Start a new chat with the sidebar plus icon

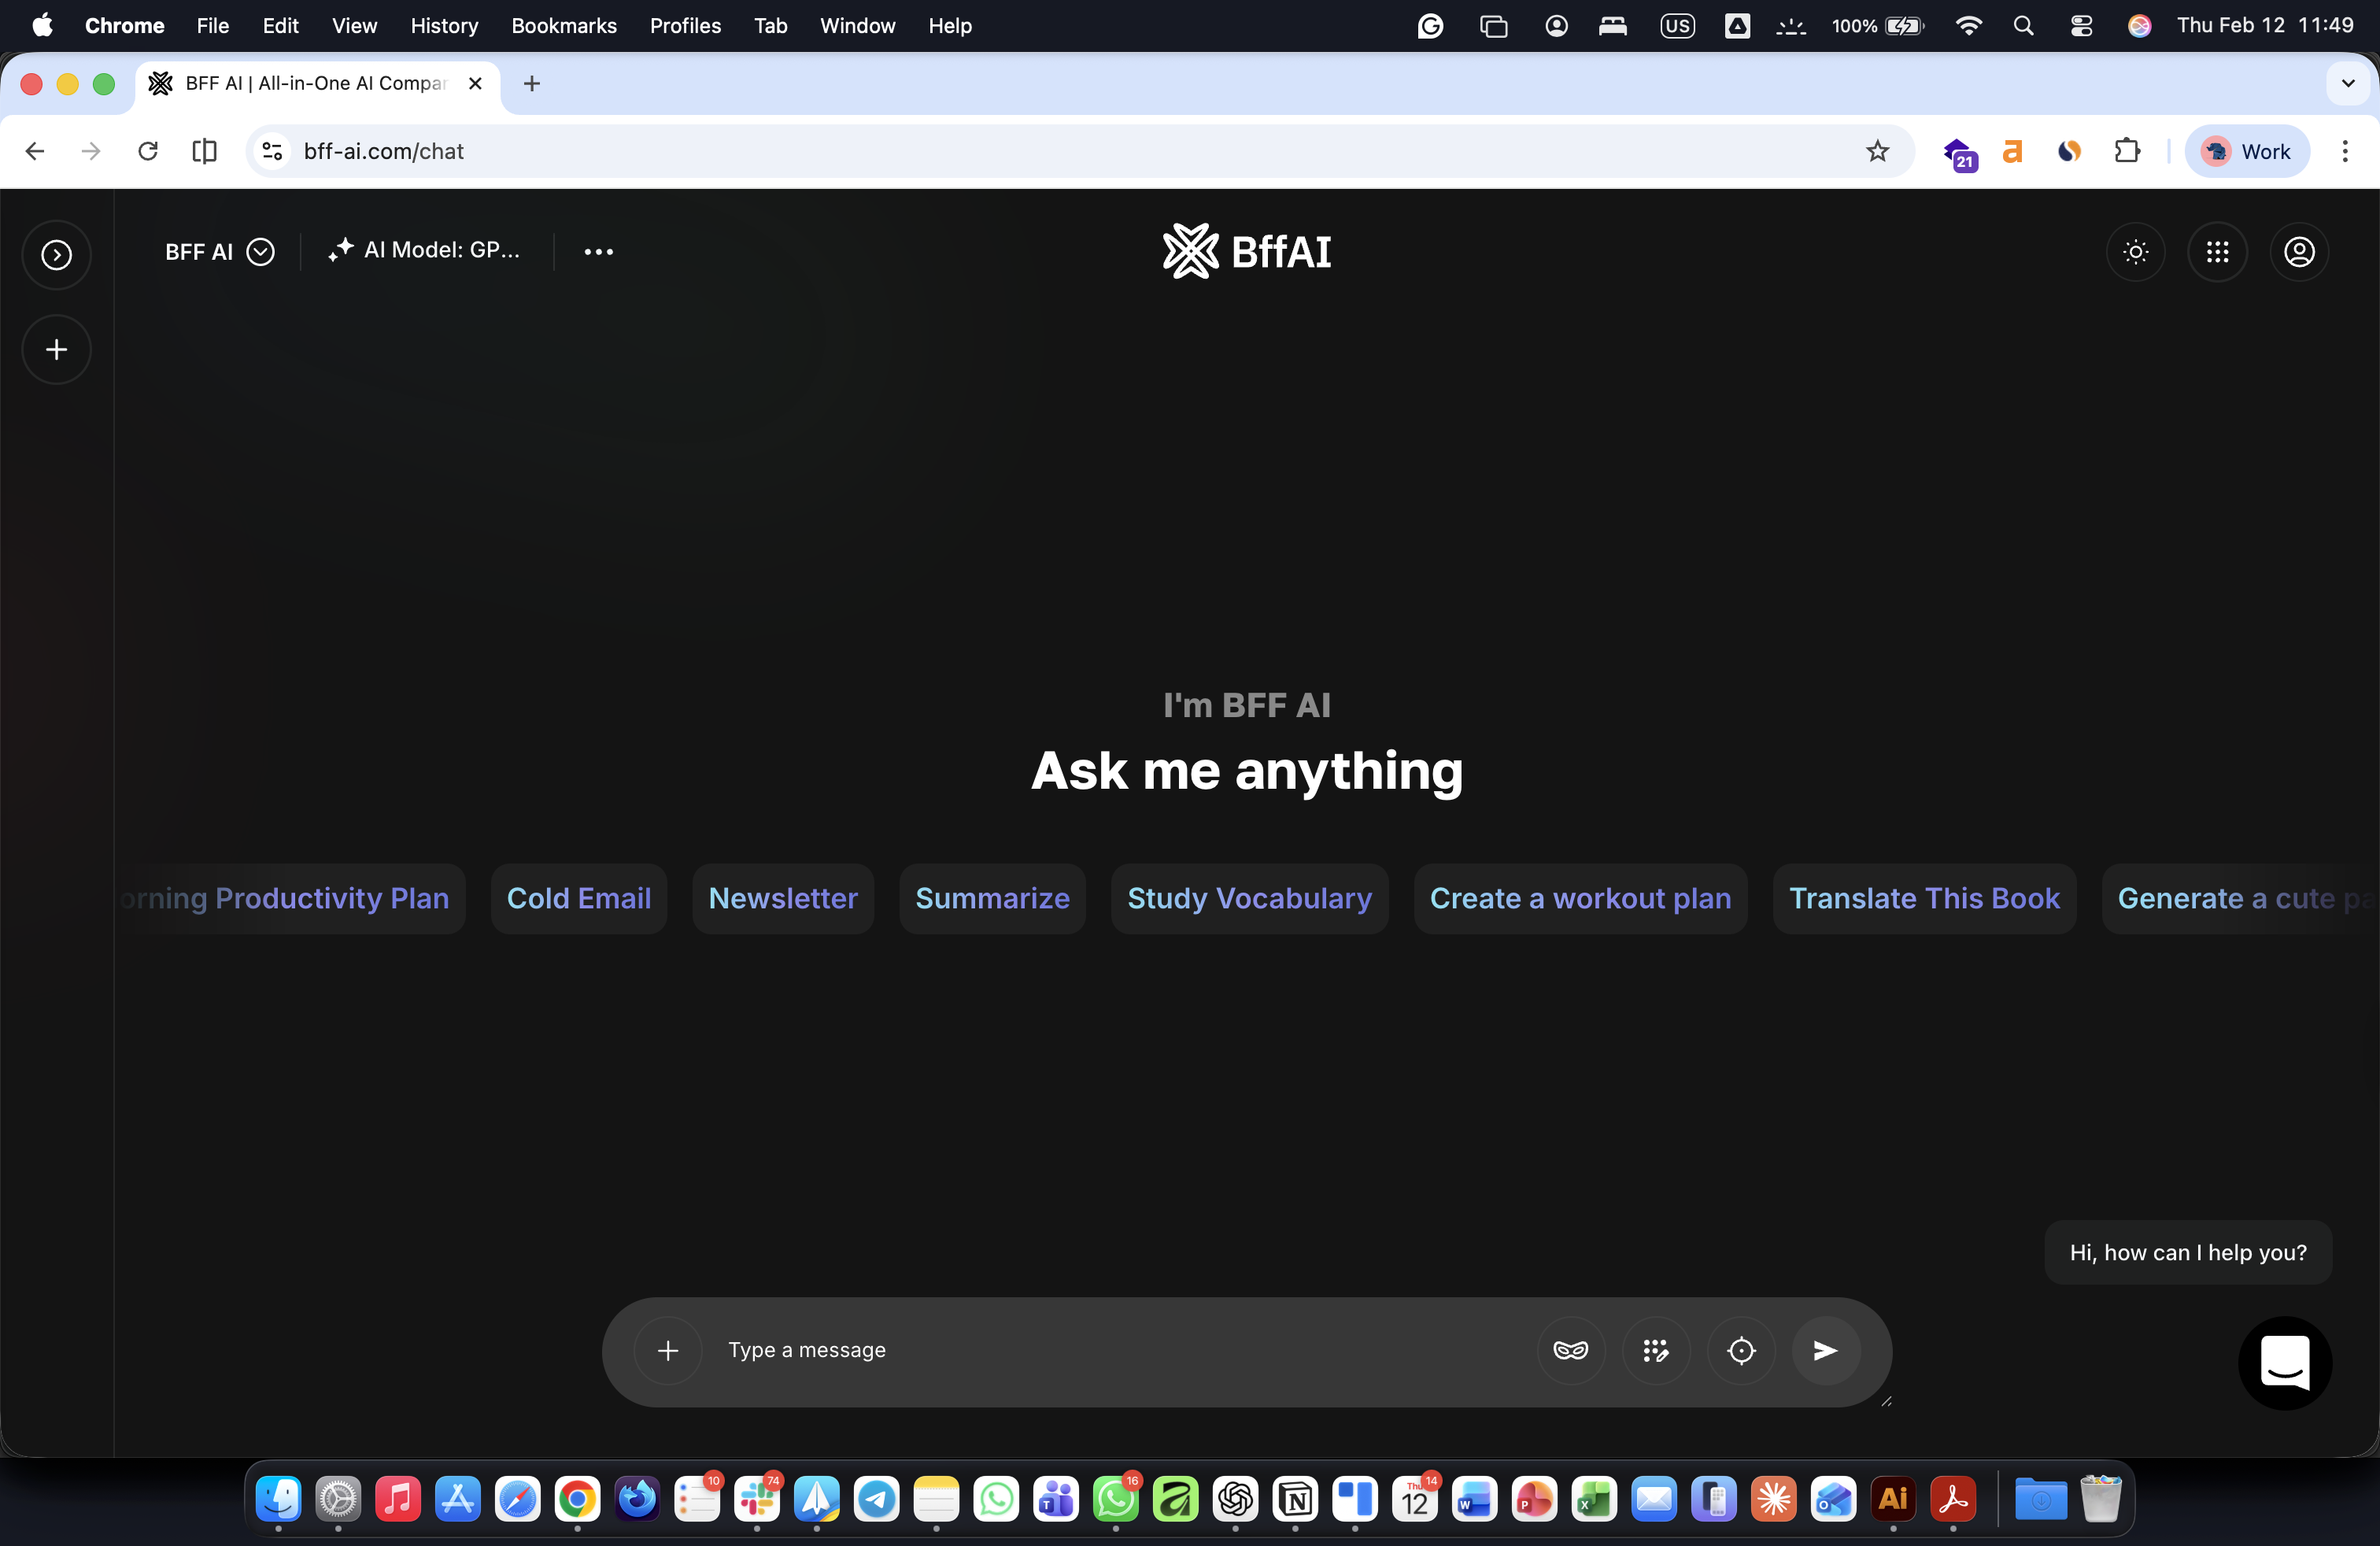[x=55, y=349]
